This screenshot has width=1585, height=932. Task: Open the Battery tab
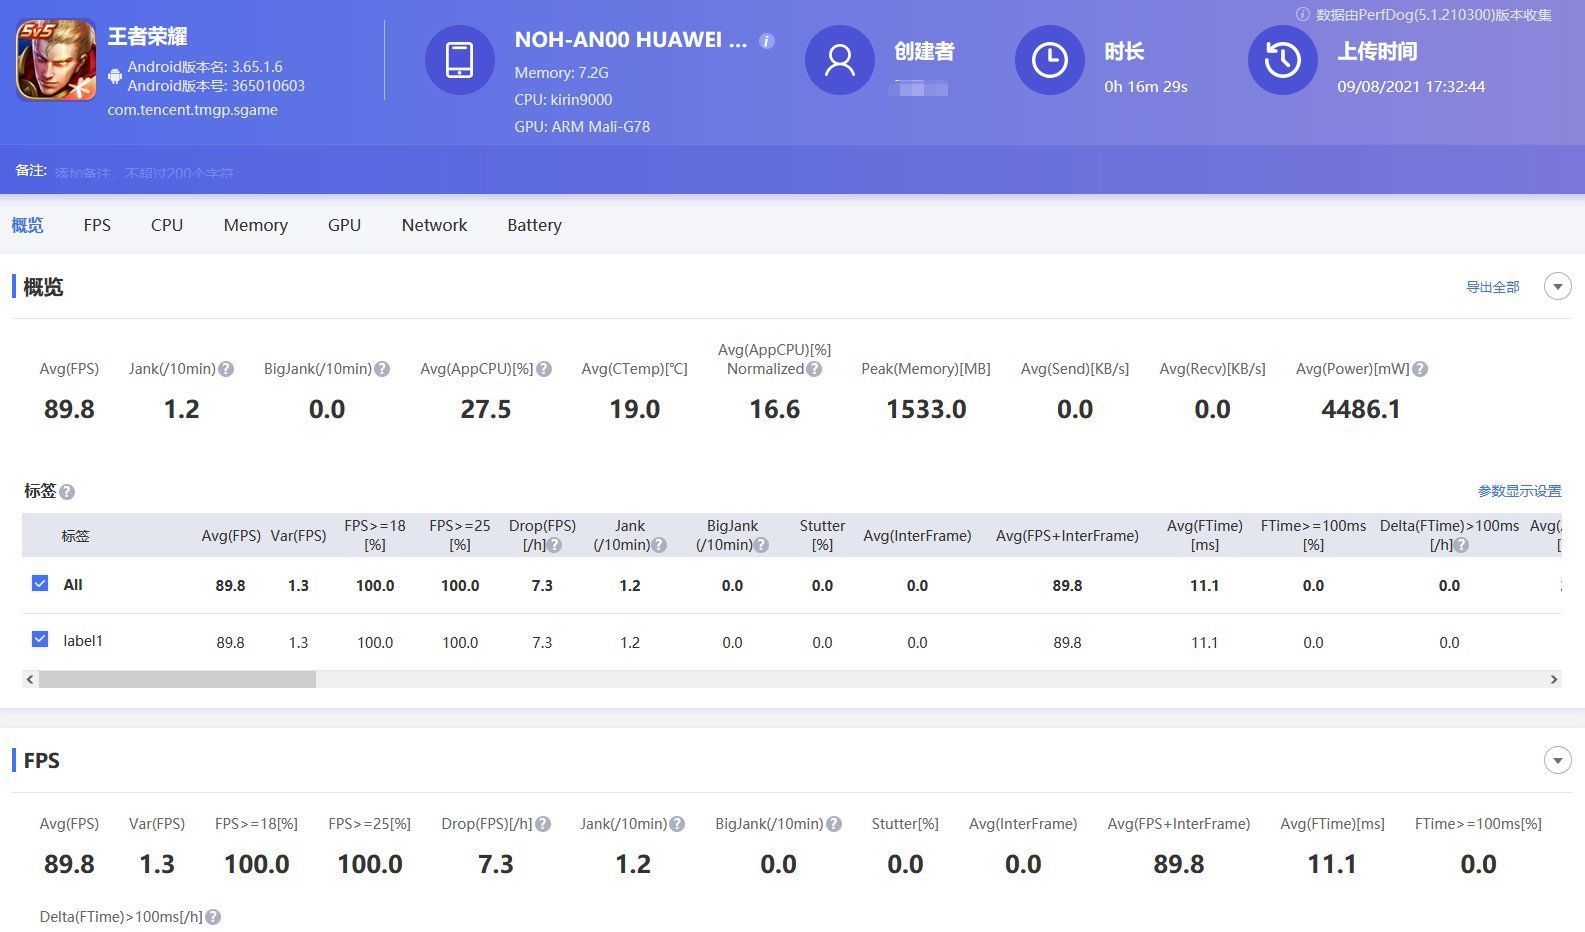coord(534,225)
